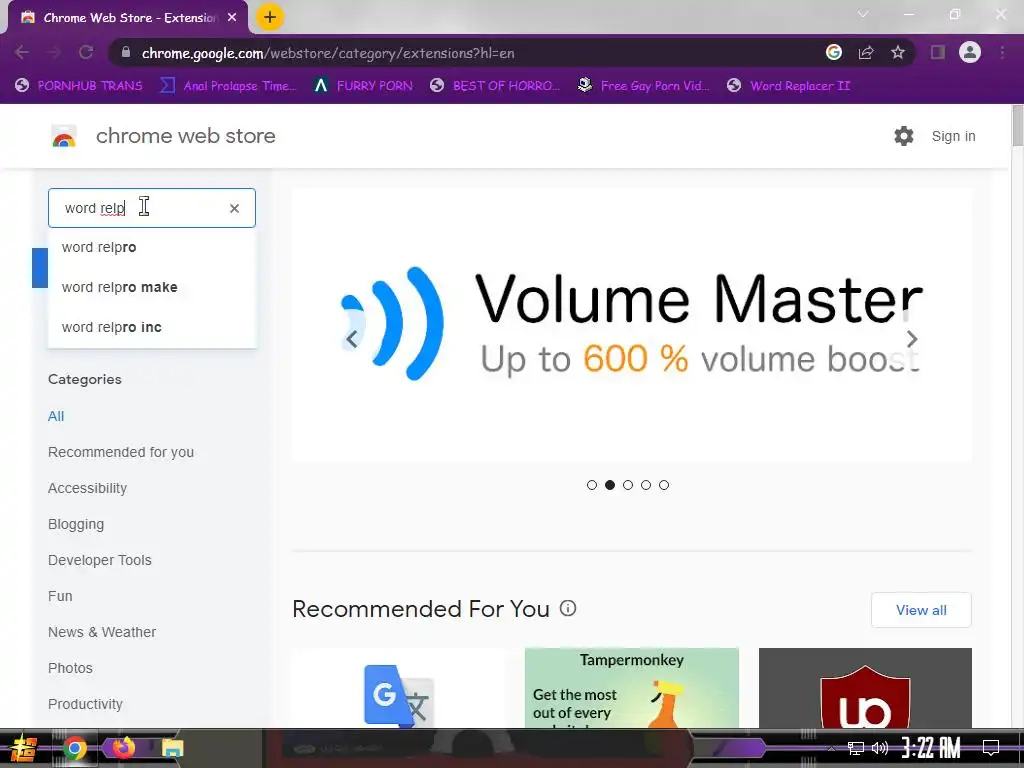Select the third carousel dot
The image size is (1024, 768).
click(628, 485)
